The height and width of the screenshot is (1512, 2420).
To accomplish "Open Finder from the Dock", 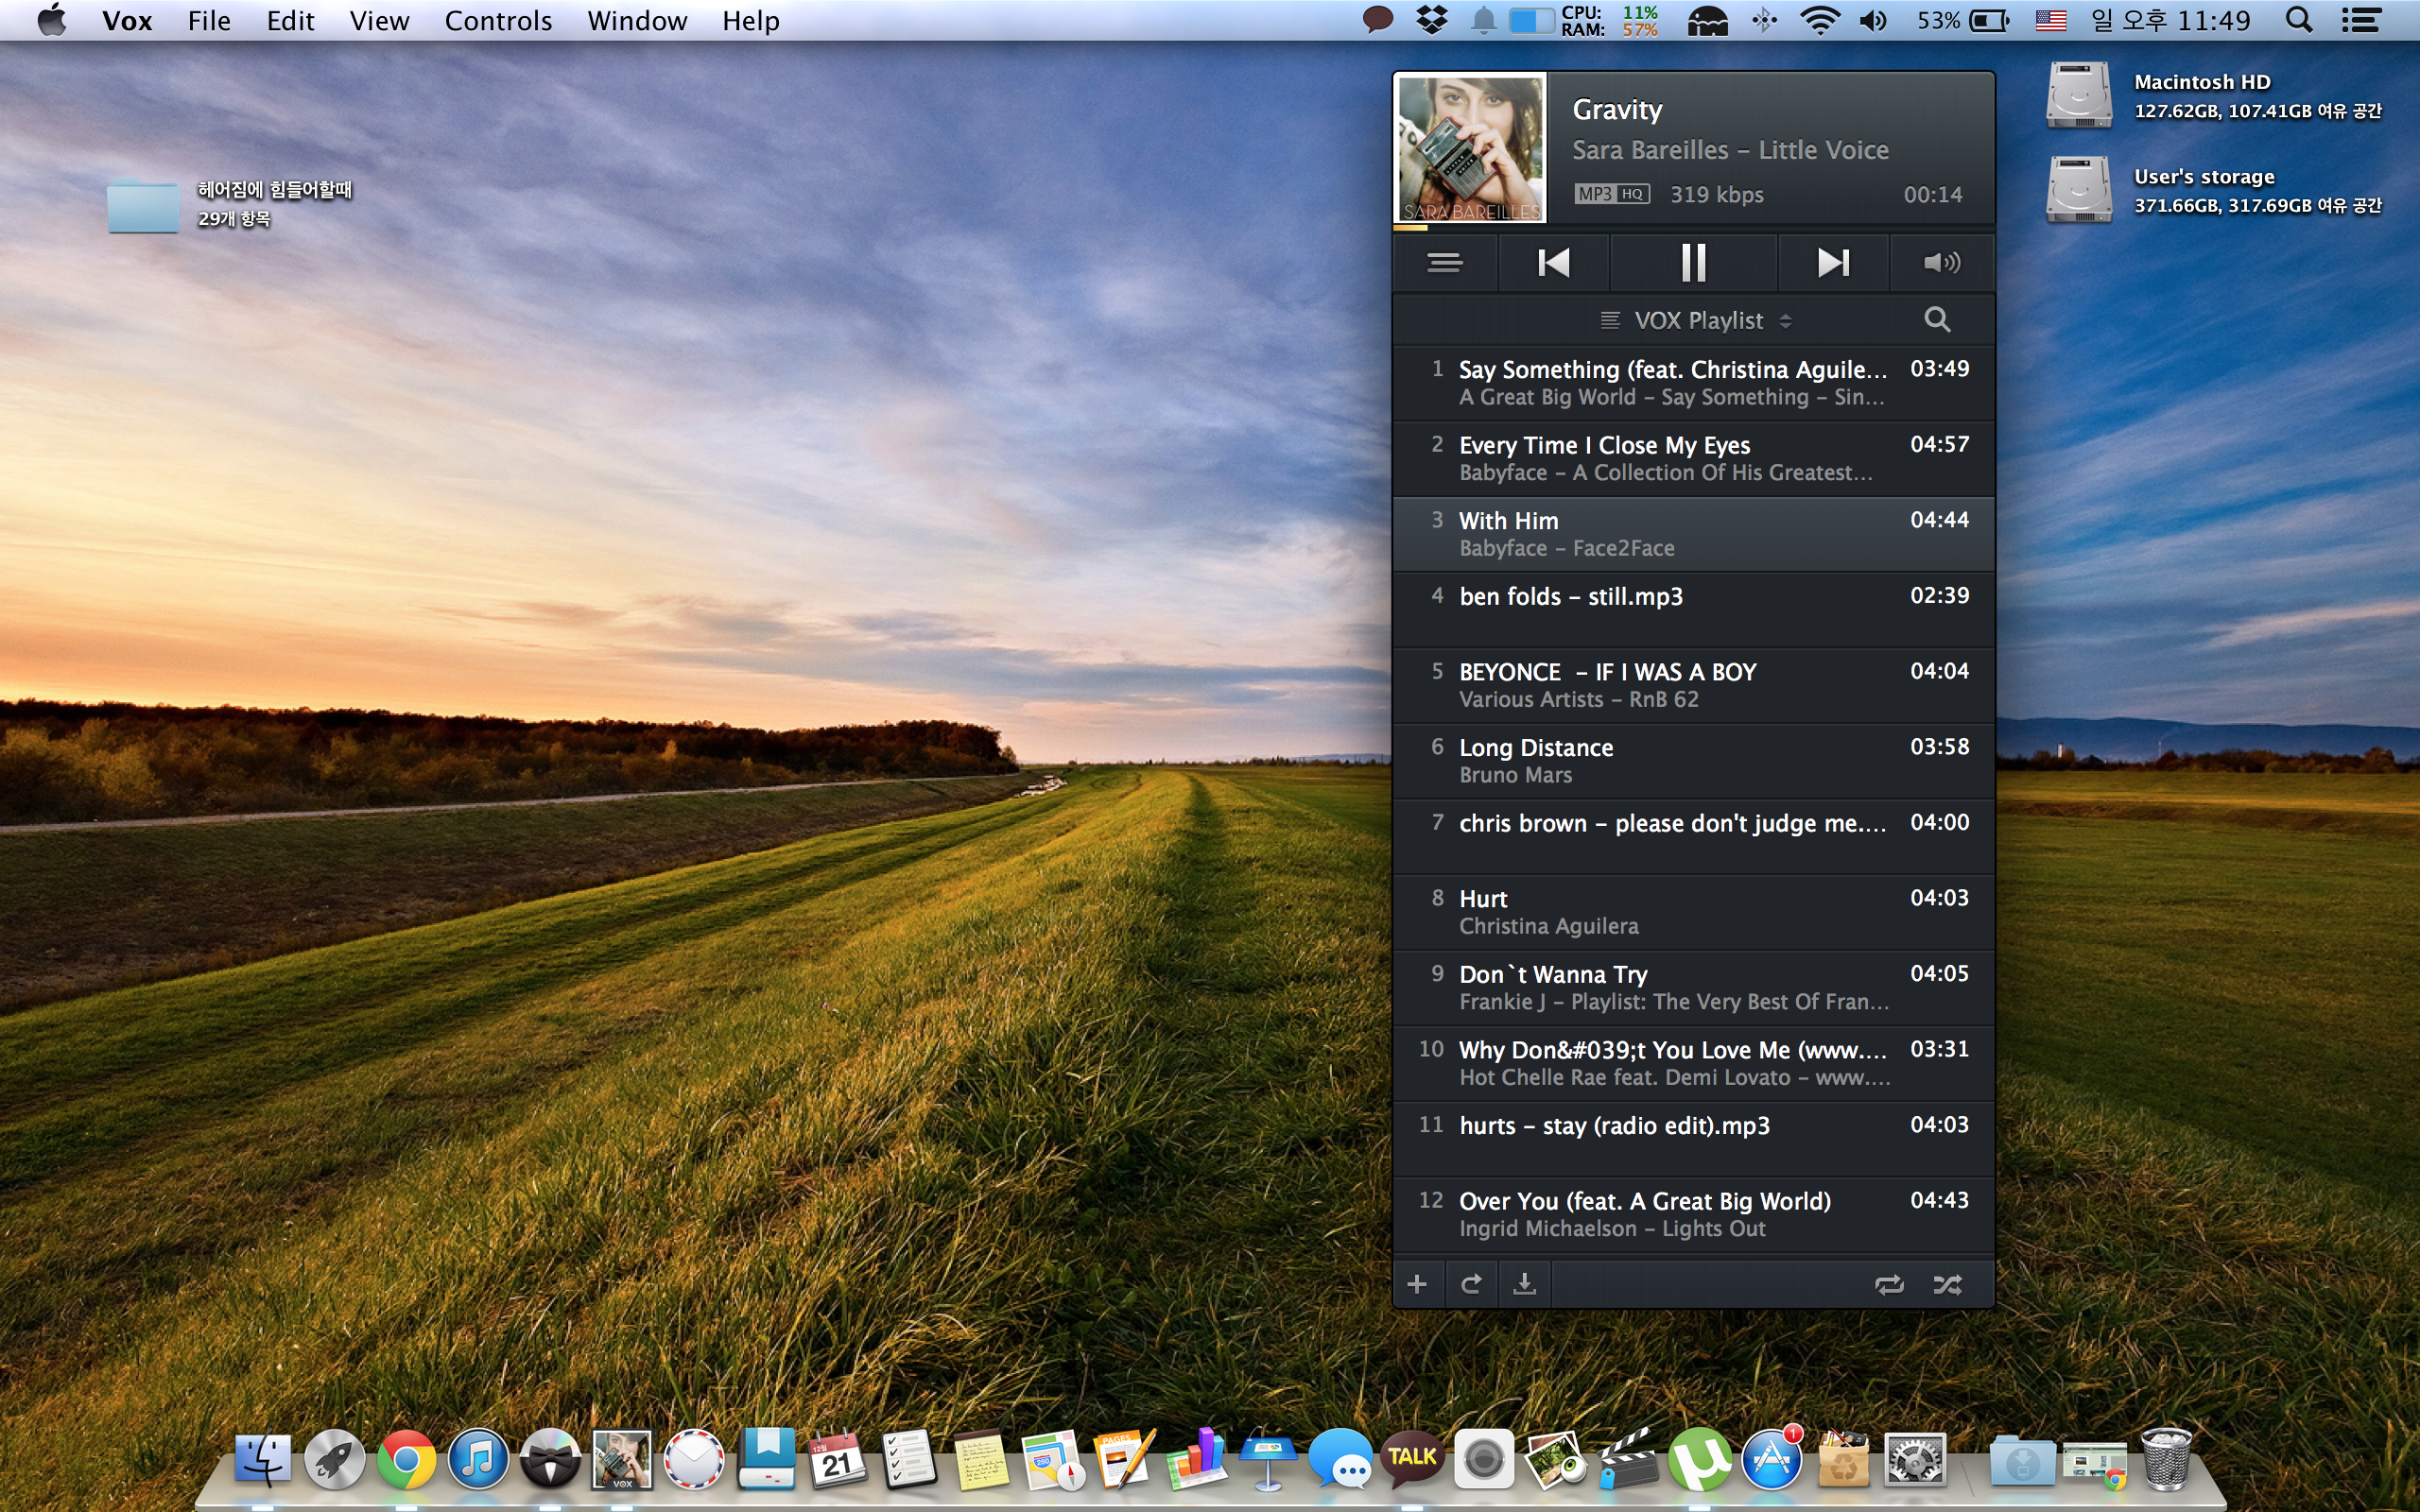I will click(262, 1459).
